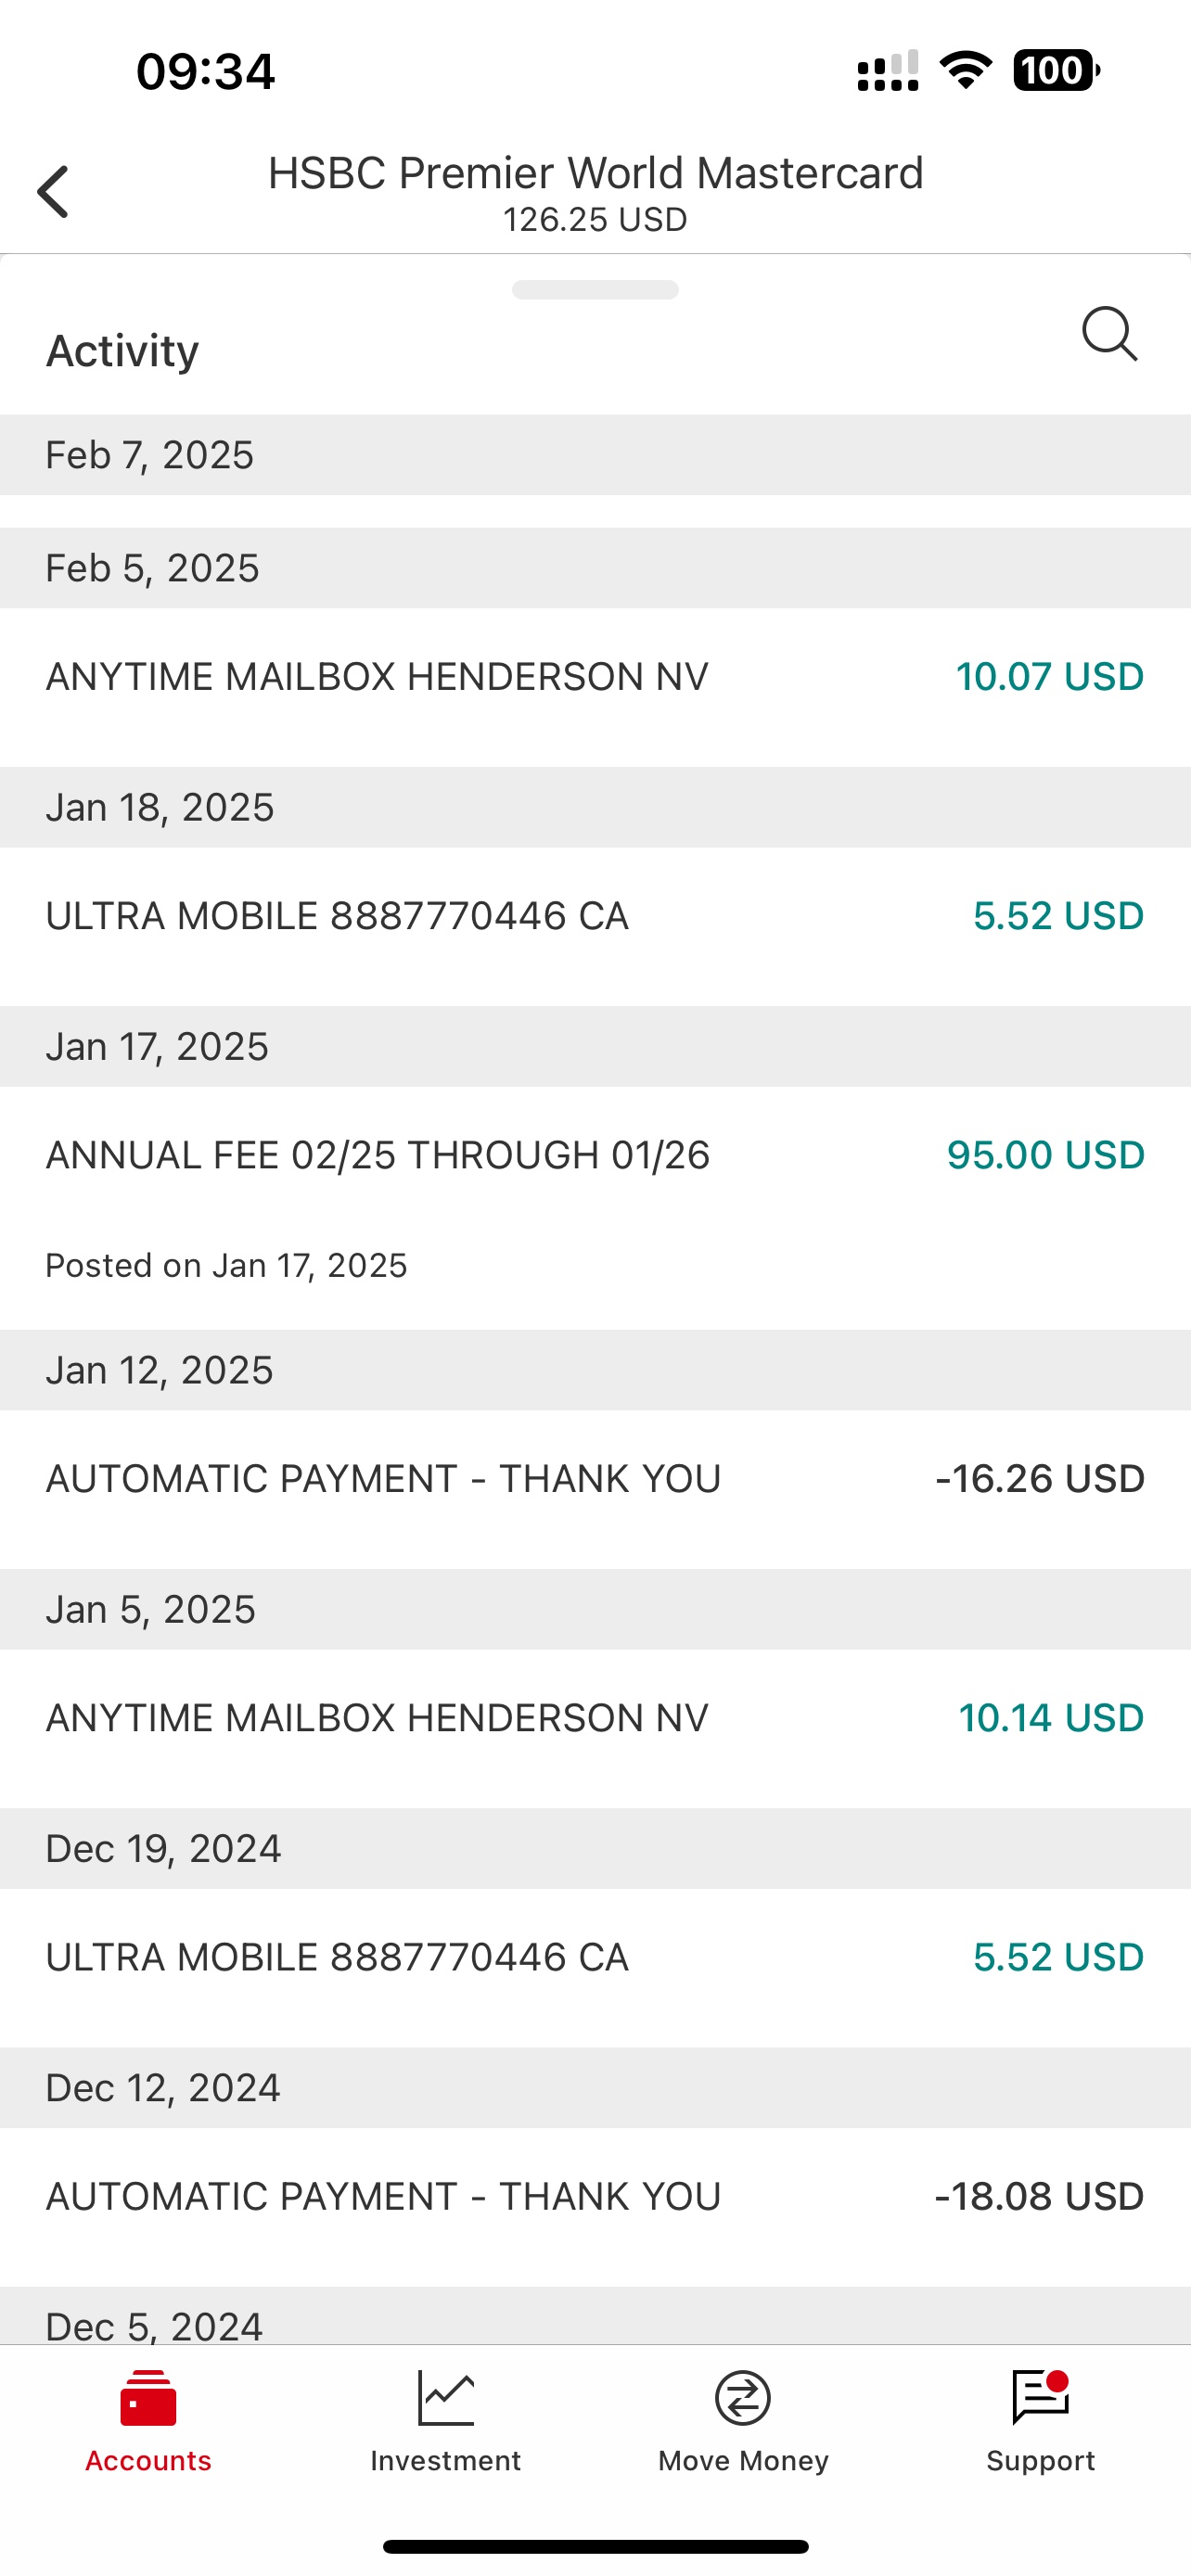Tap the battery status indicator
This screenshot has height=2576, width=1191.
[1056, 71]
